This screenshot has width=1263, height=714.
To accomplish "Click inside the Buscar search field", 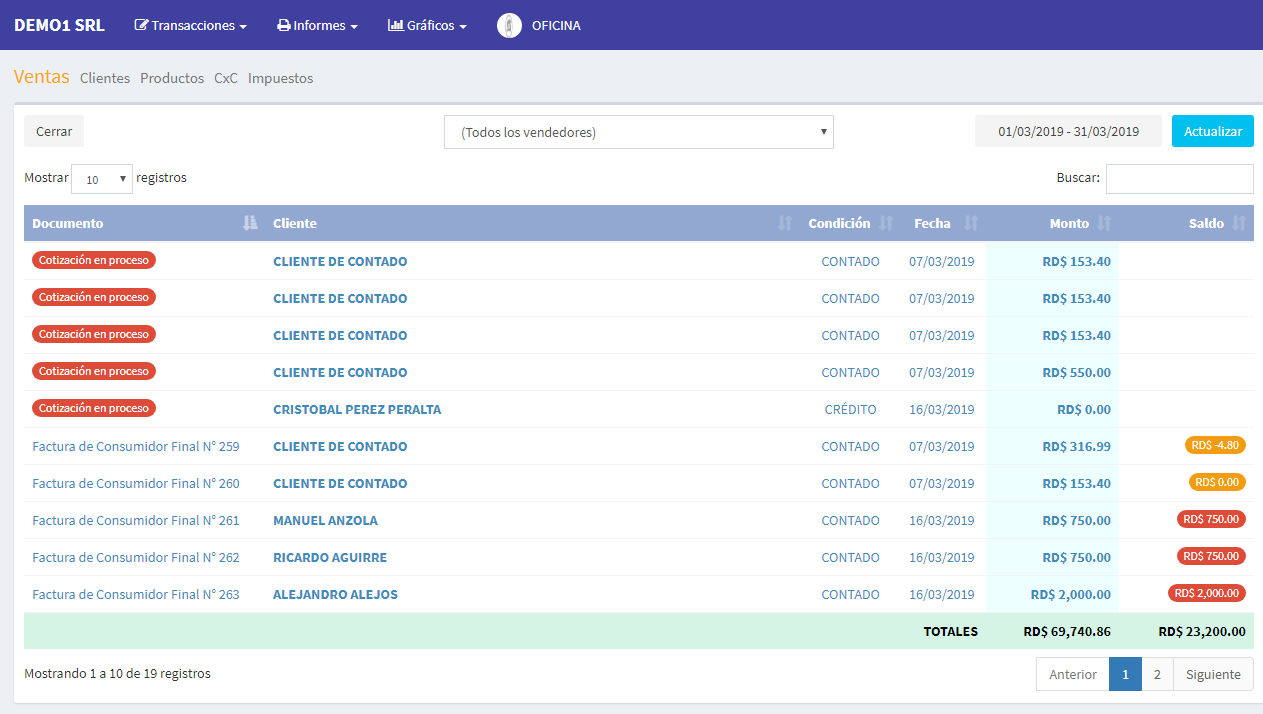I will 1179,178.
